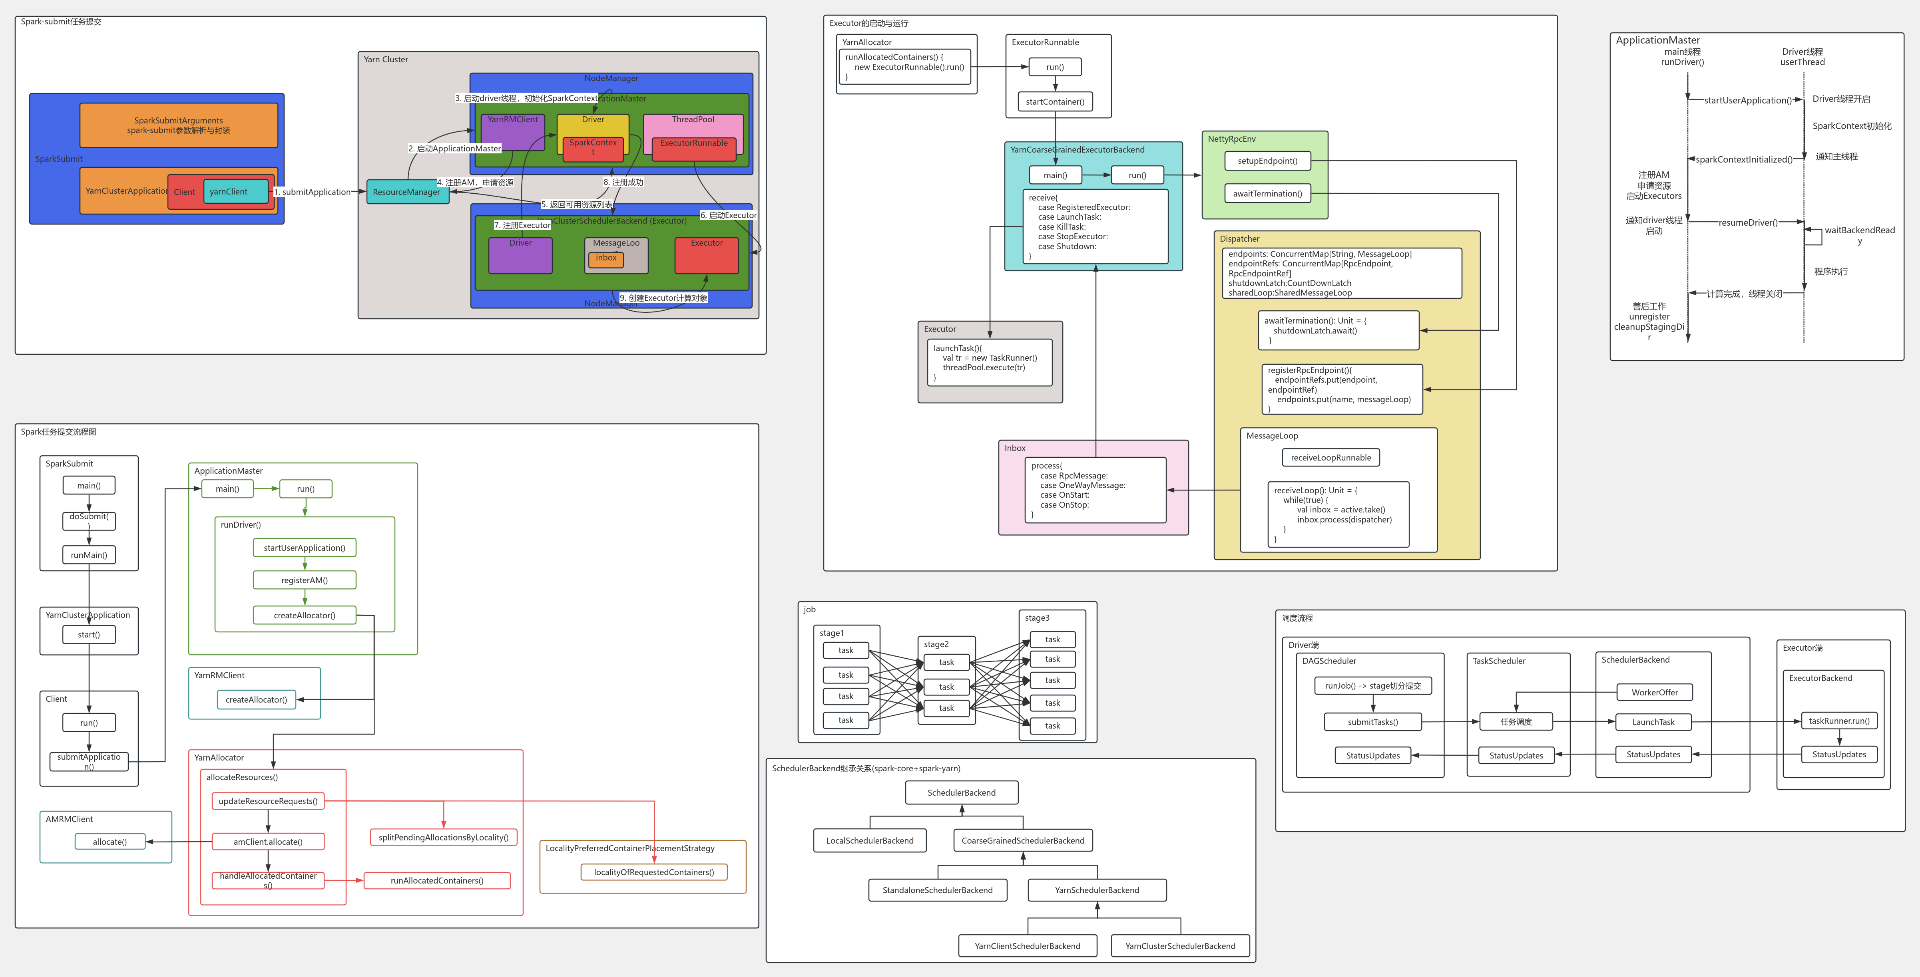Click the submitTasks() box in DAGScheduler
The height and width of the screenshot is (977, 1920).
(x=1372, y=722)
